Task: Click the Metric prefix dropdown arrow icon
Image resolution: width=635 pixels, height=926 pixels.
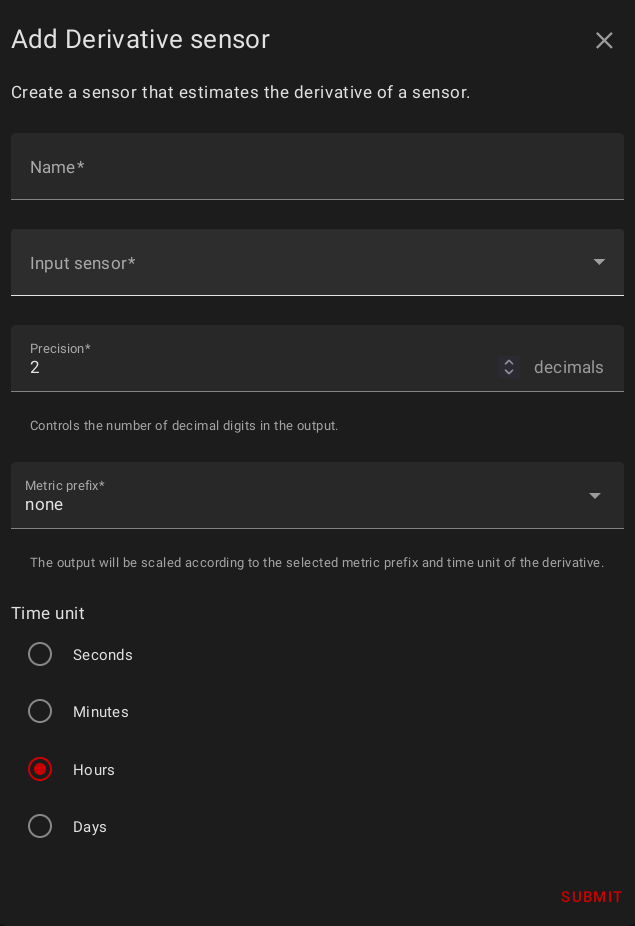Action: [x=595, y=495]
